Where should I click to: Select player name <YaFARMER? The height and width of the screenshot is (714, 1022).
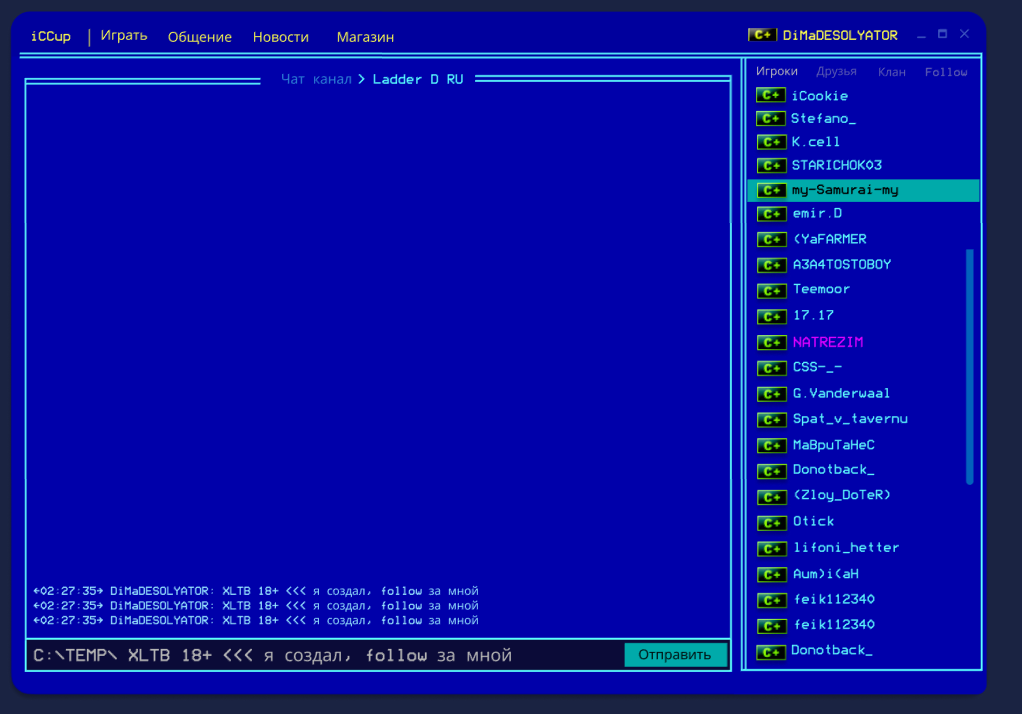pos(830,239)
